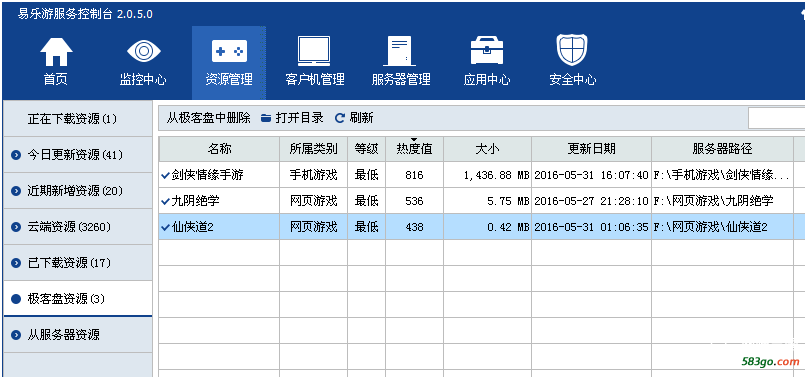Sort by 热度值 column header

(414, 149)
